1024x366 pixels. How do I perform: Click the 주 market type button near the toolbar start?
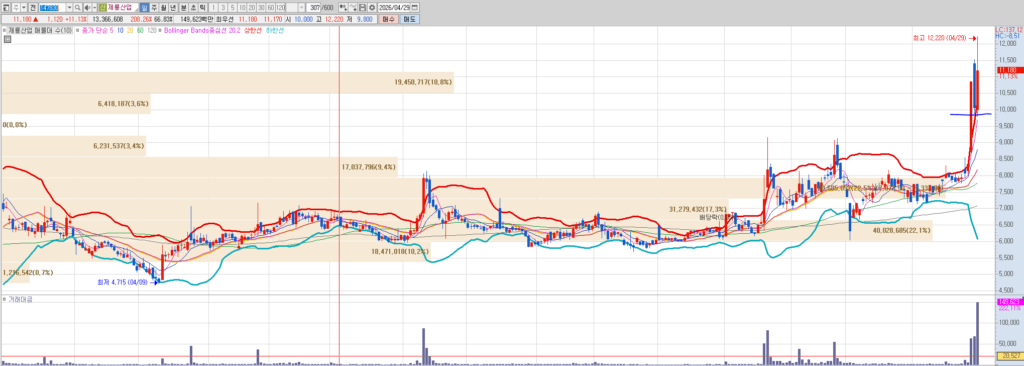pos(16,7)
